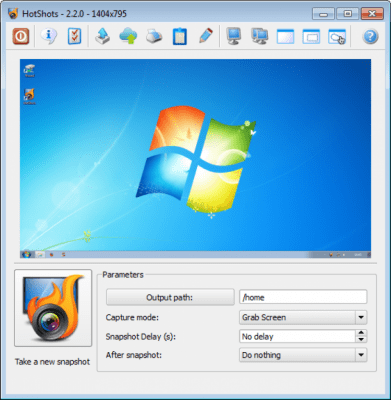The height and width of the screenshot is (400, 391).
Task: Click the Output path button
Action: (x=170, y=297)
